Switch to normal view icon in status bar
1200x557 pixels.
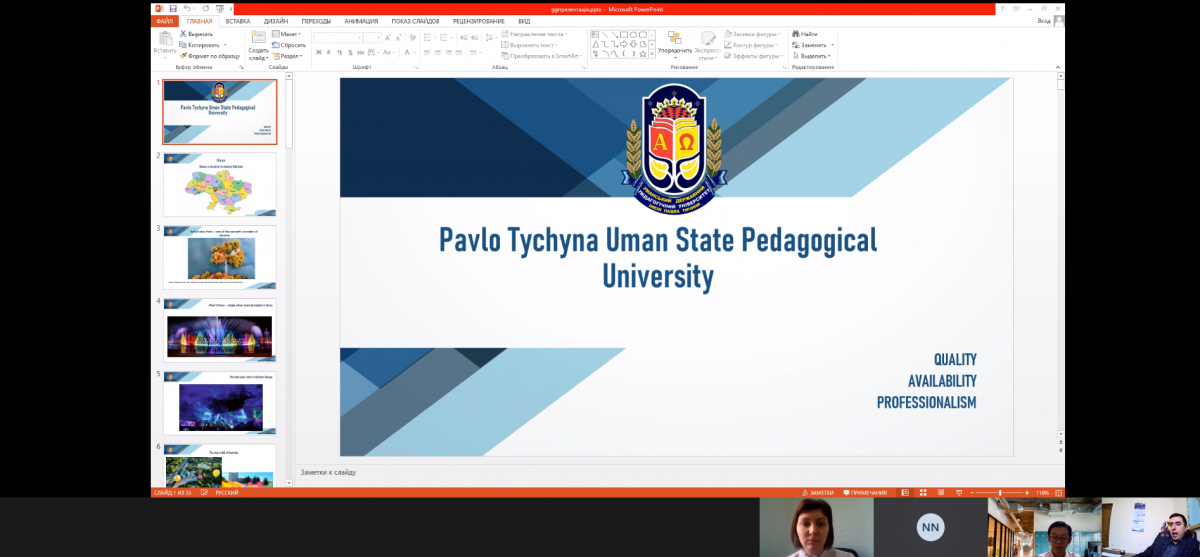tap(905, 493)
